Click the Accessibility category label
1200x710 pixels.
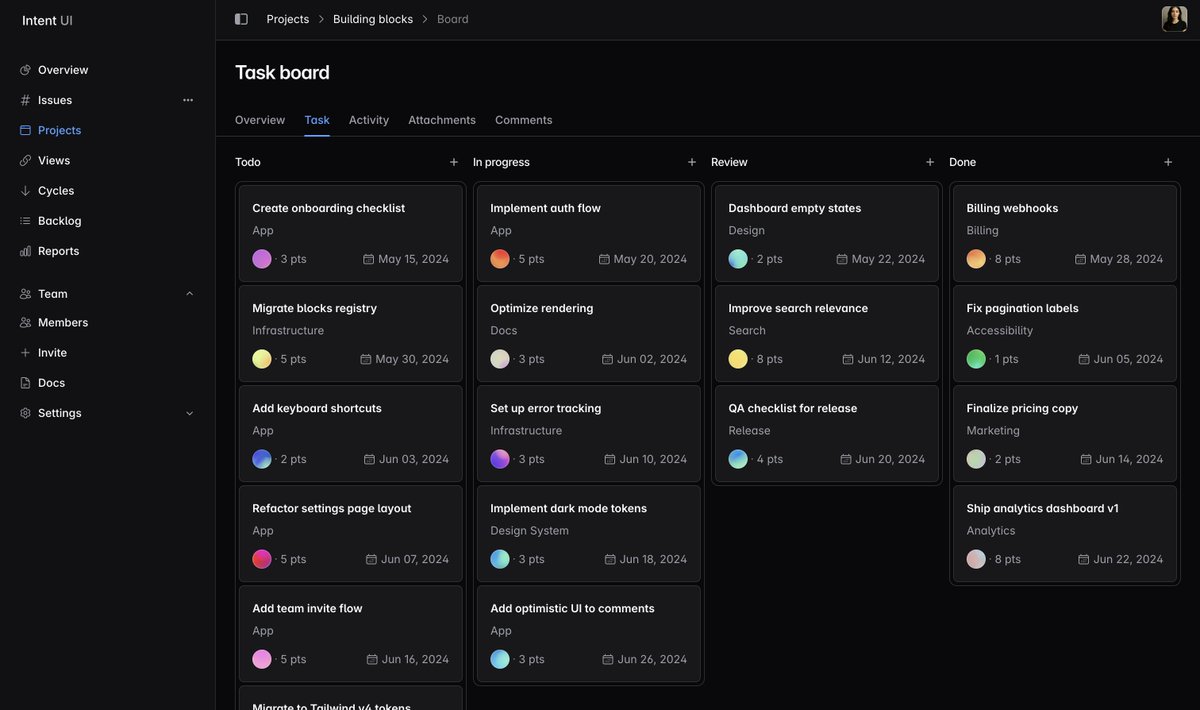point(1000,331)
